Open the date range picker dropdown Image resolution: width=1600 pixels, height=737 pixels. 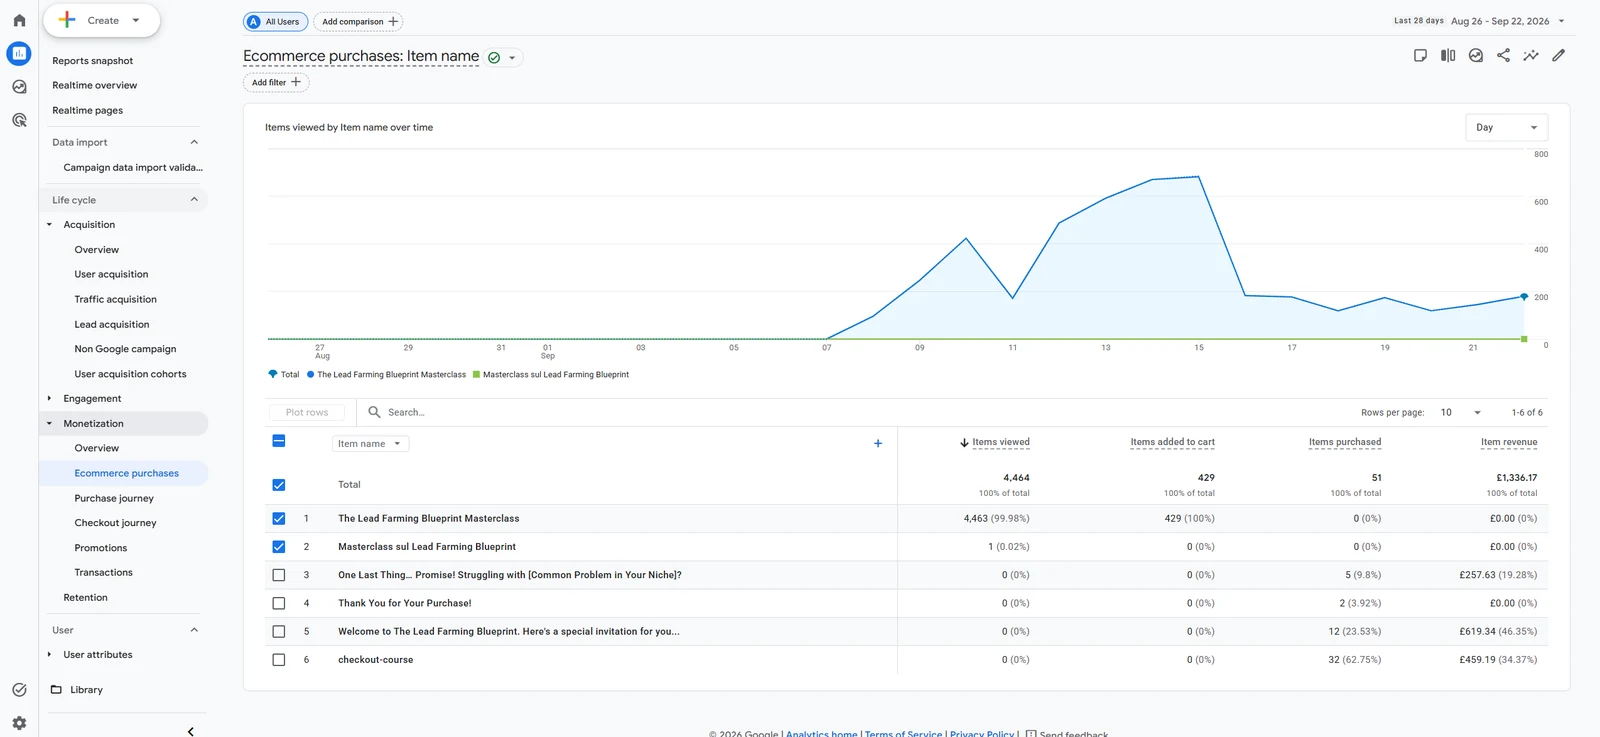(x=1507, y=21)
